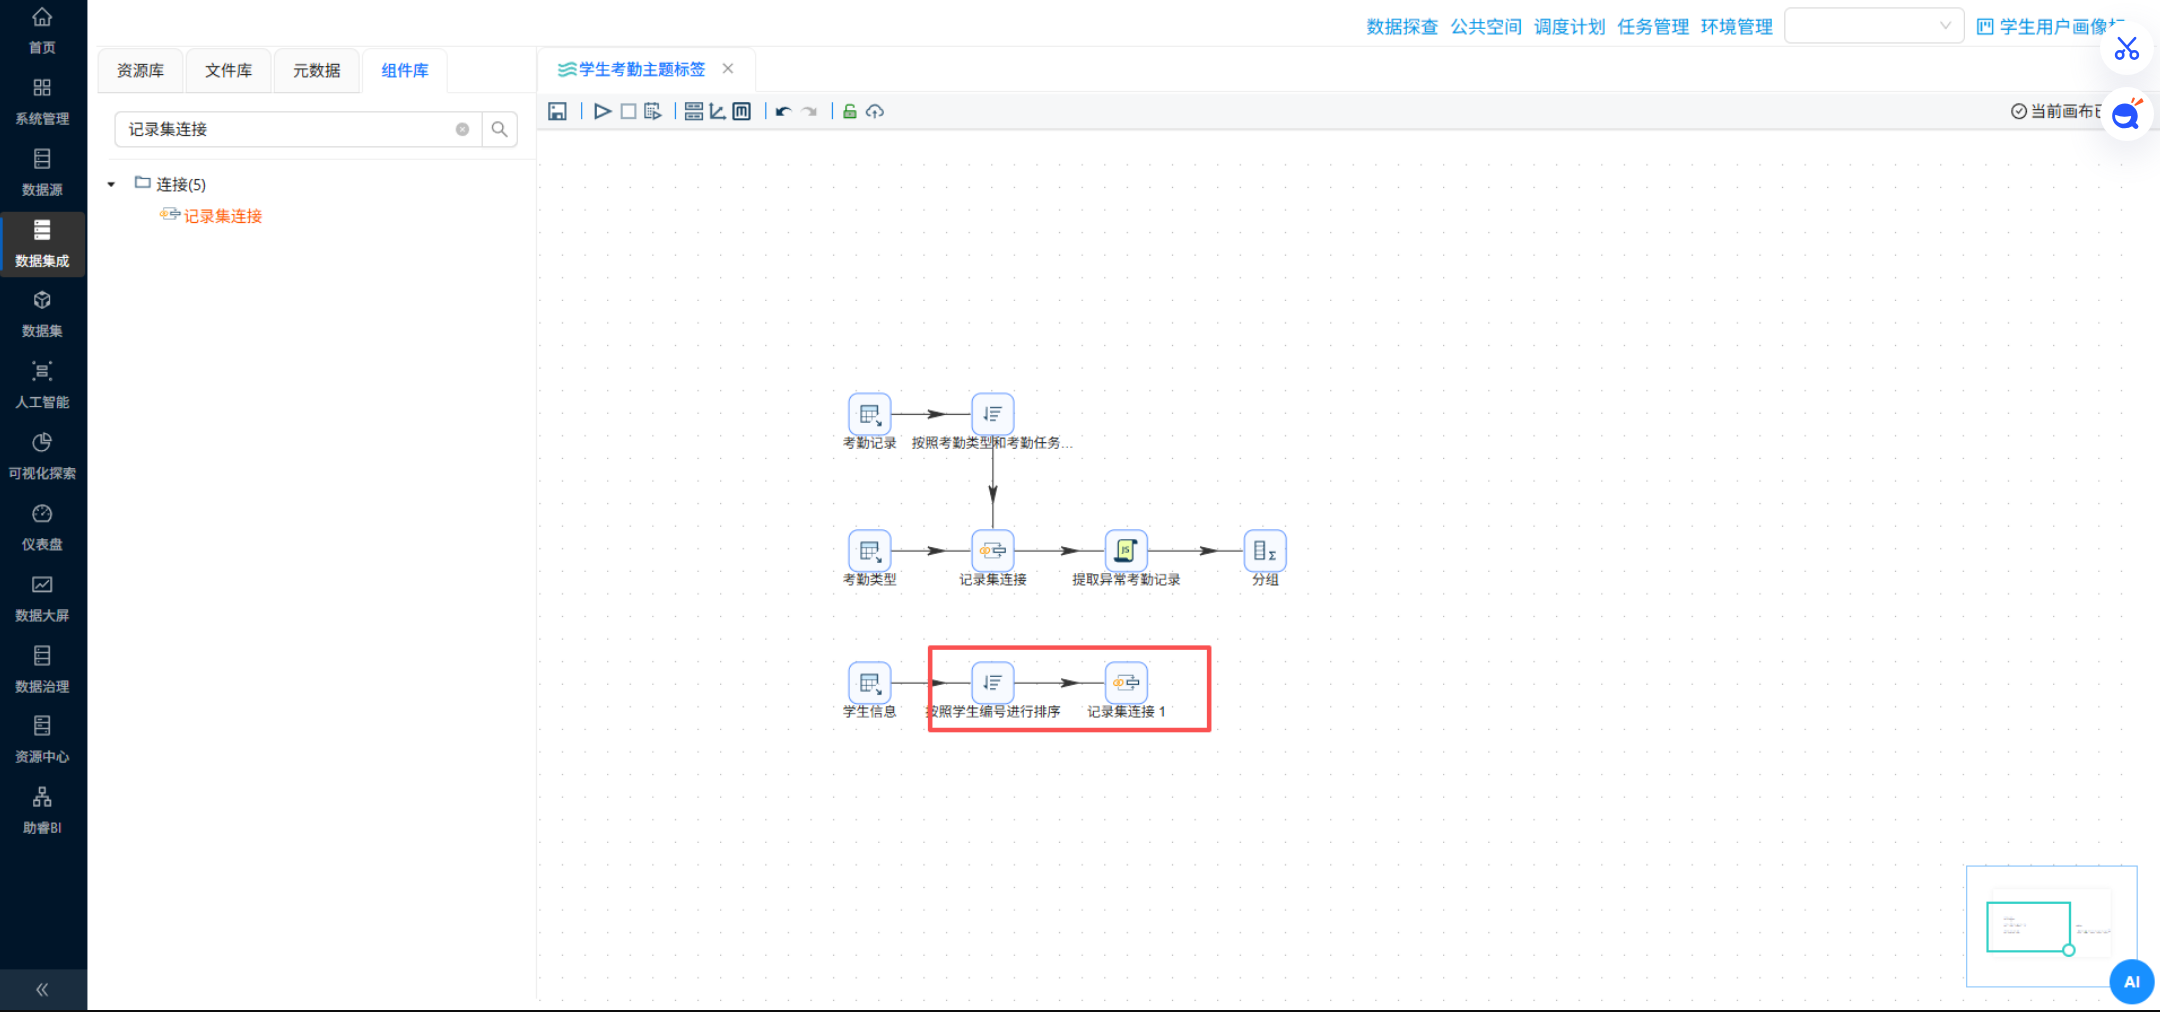Image resolution: width=2160 pixels, height=1012 pixels.
Task: Click the boxed M toolbar icon
Action: tap(741, 111)
